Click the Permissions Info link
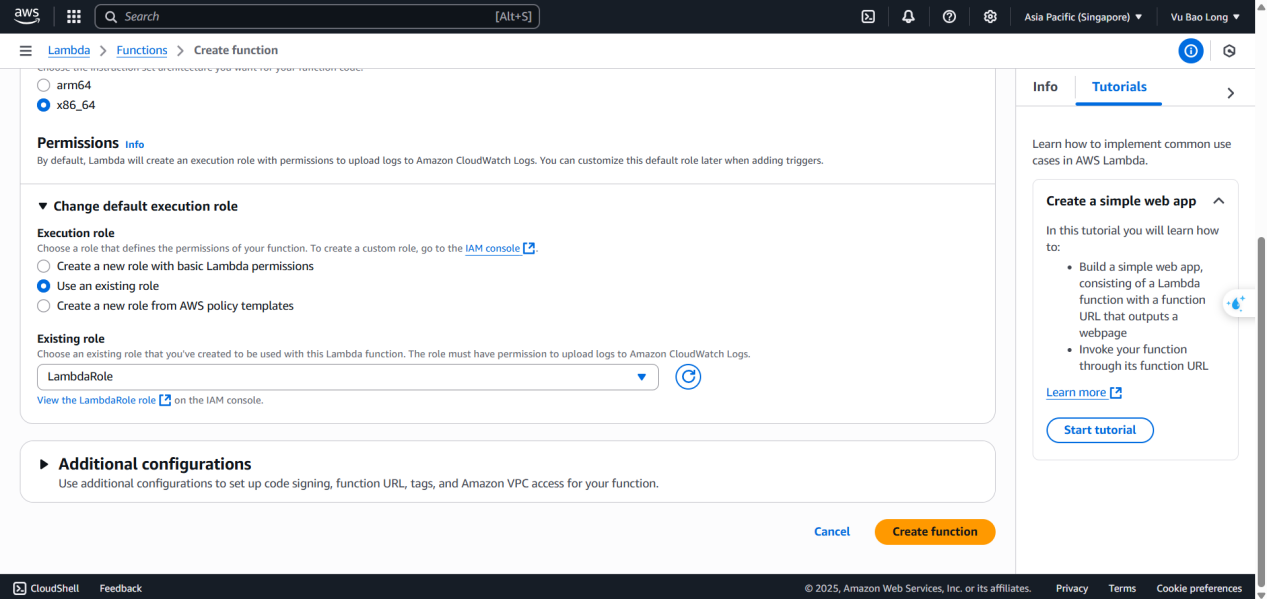Image resolution: width=1267 pixels, height=599 pixels. tap(135, 145)
